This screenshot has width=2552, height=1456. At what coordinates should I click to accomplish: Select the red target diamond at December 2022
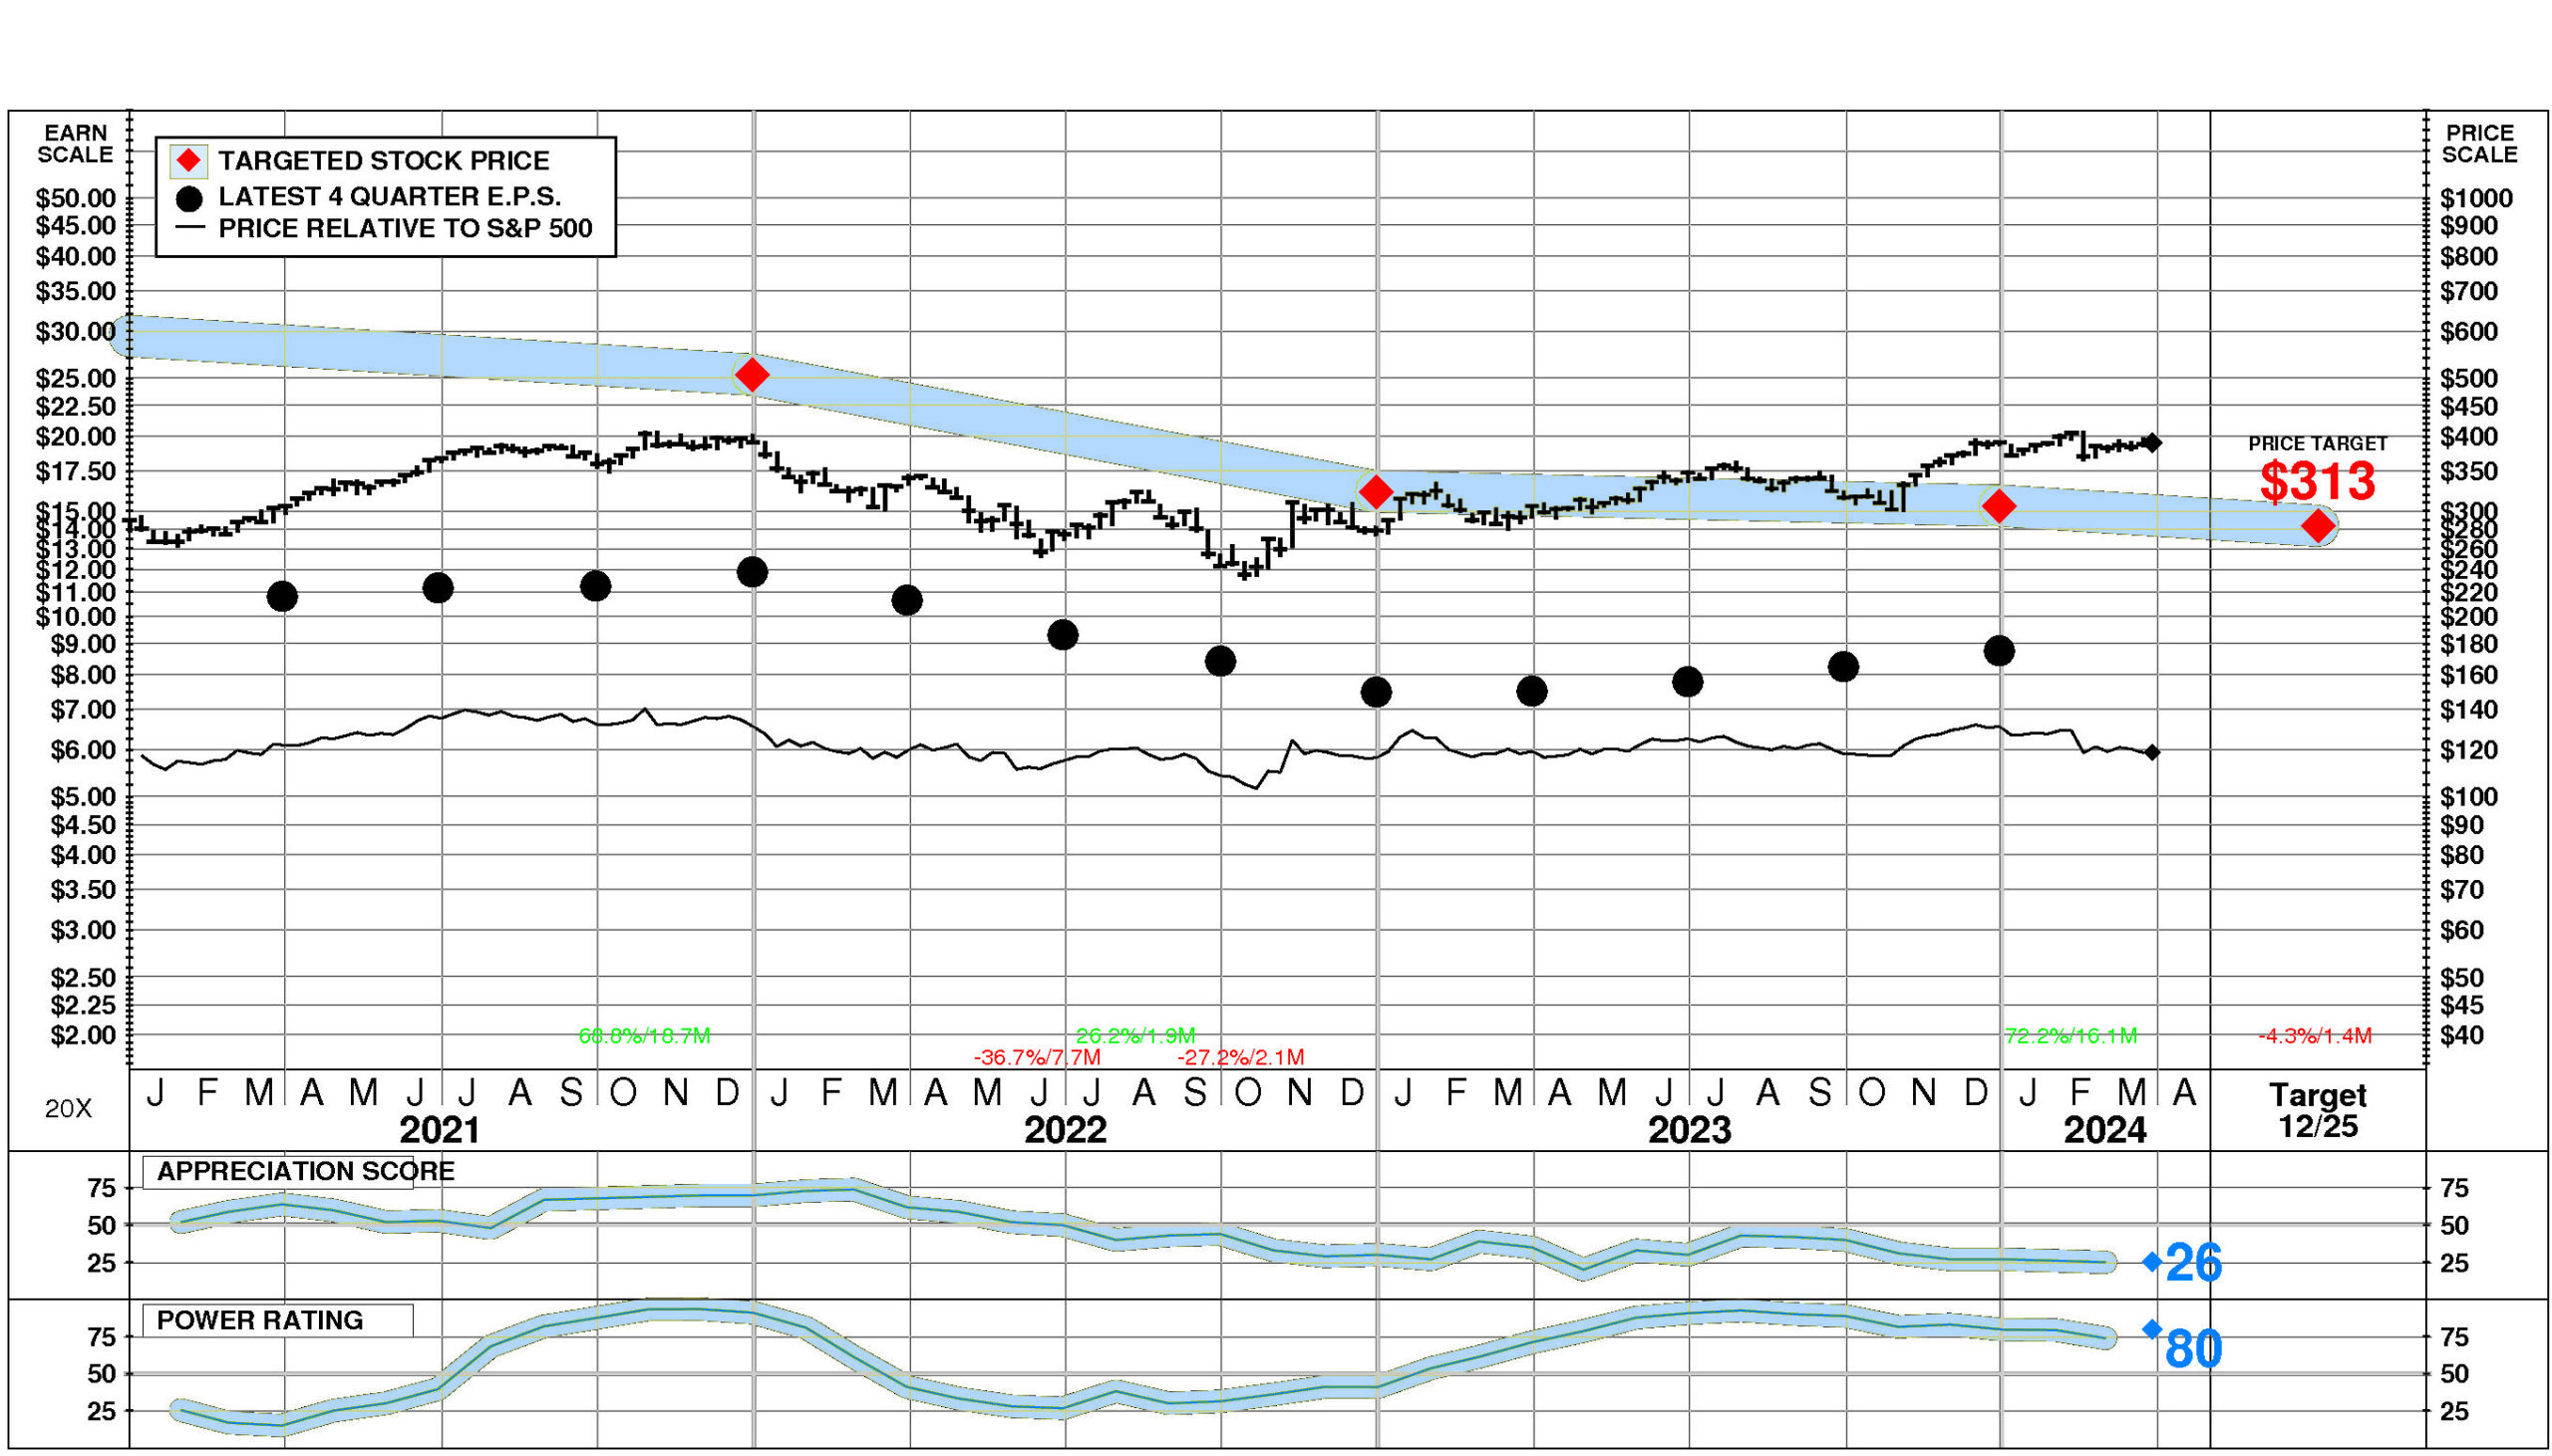(1376, 492)
